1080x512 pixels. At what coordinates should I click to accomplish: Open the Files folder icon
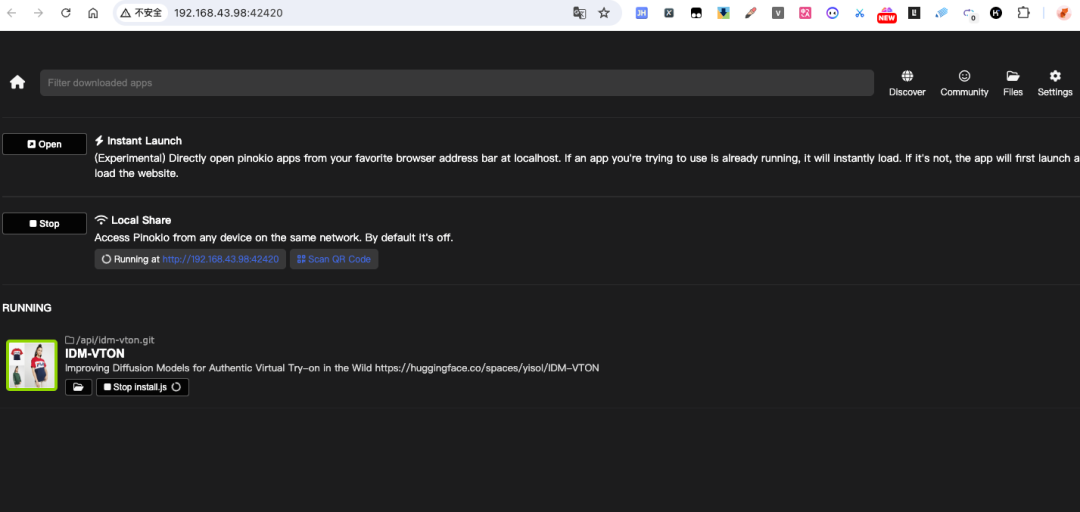tap(1013, 76)
